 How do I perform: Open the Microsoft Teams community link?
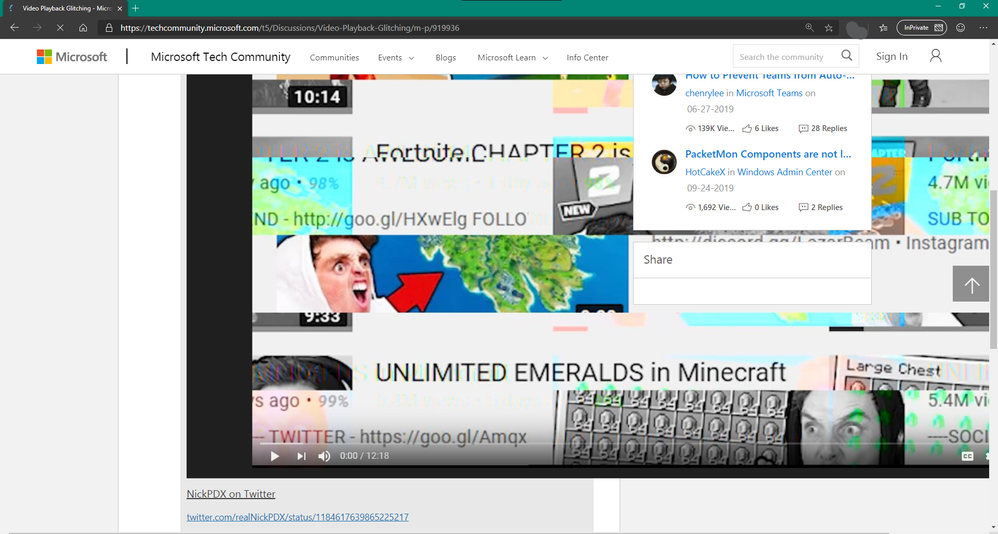tap(769, 93)
